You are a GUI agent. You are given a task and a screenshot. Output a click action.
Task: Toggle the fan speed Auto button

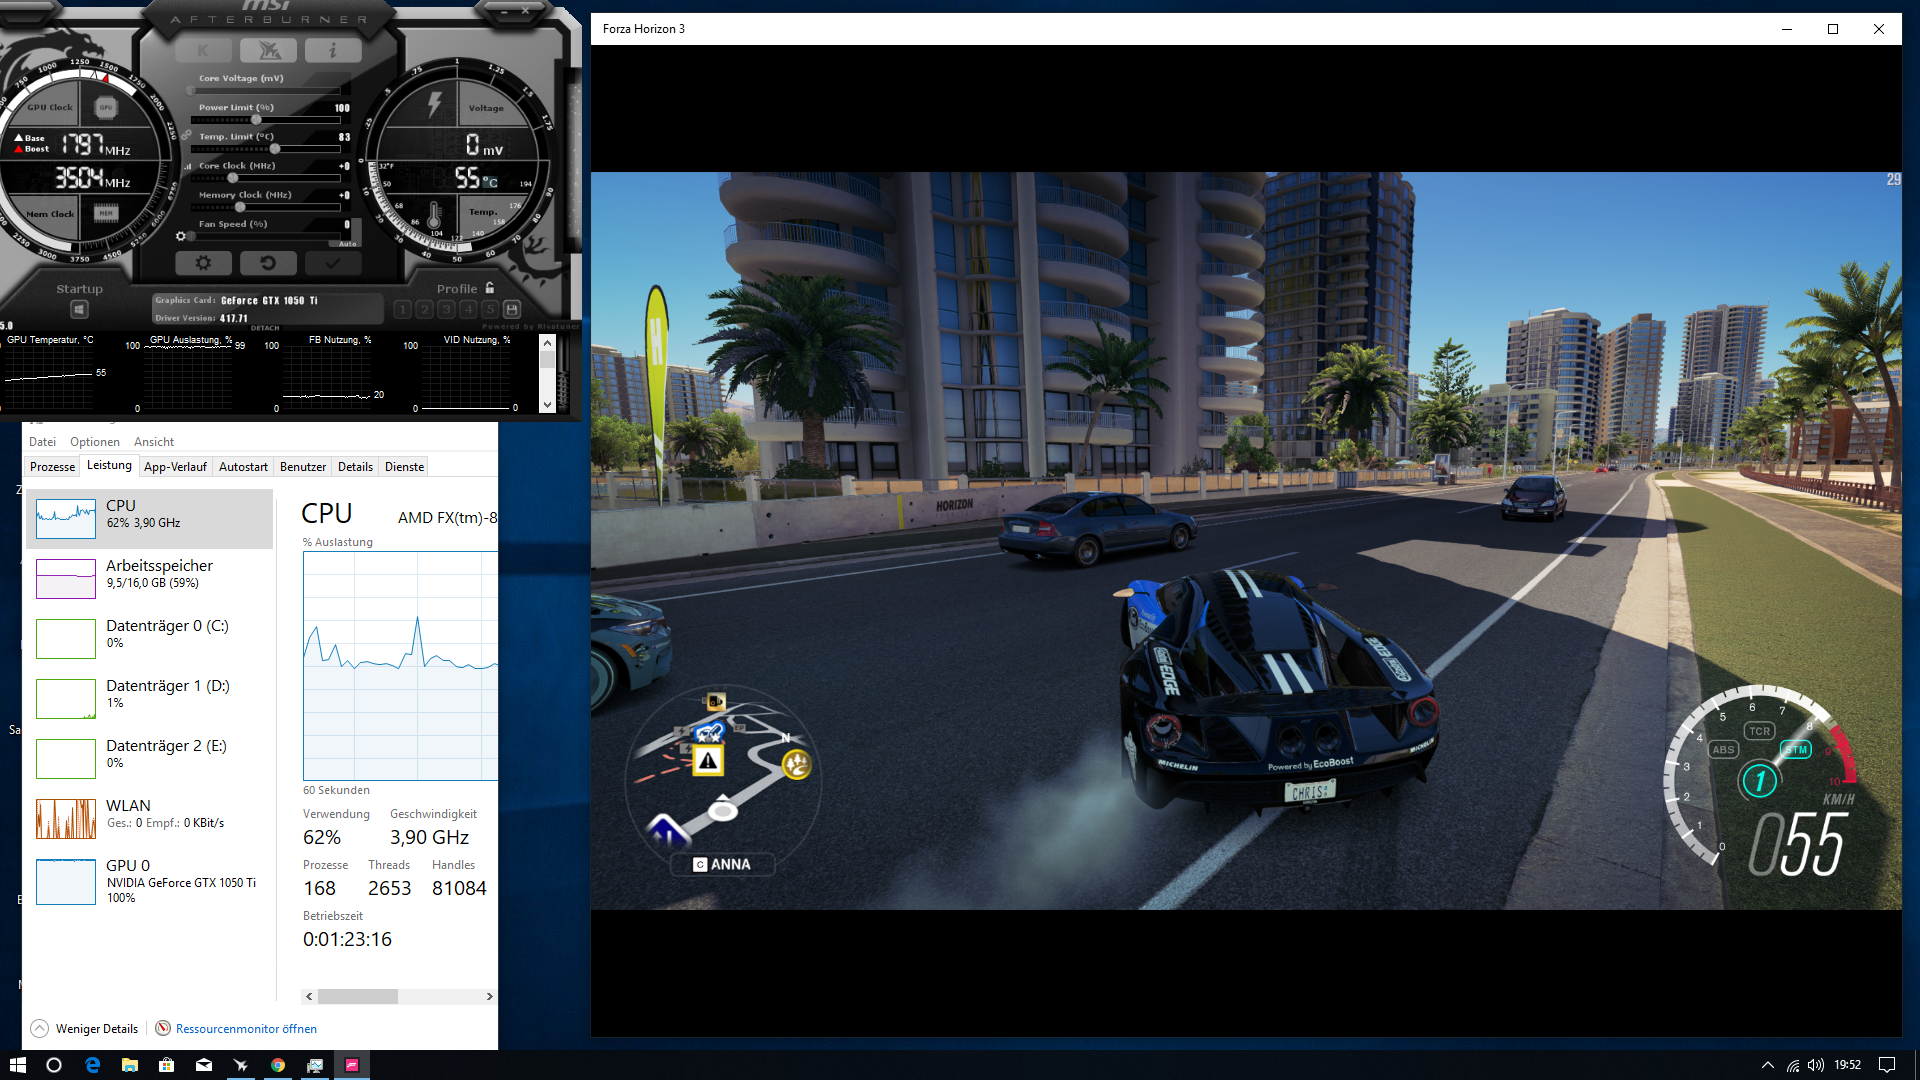click(347, 243)
